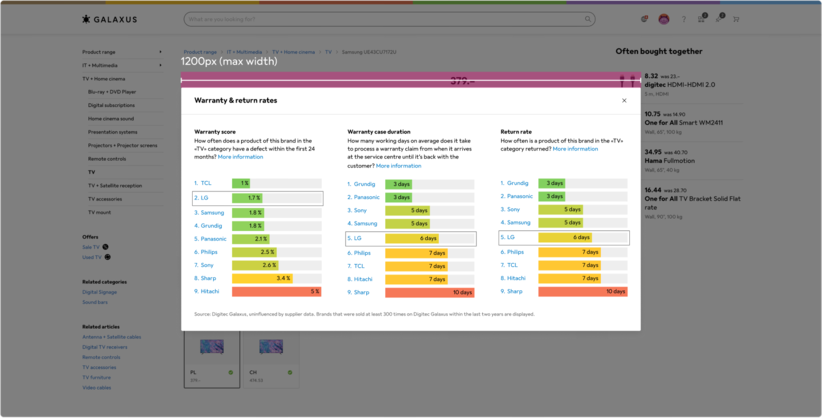
Task: Close the Warranty & return rates dialog
Action: pos(624,101)
